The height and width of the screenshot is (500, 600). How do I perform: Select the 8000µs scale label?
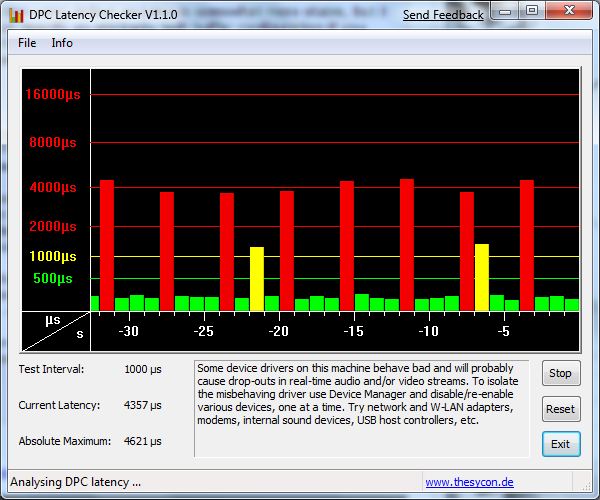(x=53, y=142)
